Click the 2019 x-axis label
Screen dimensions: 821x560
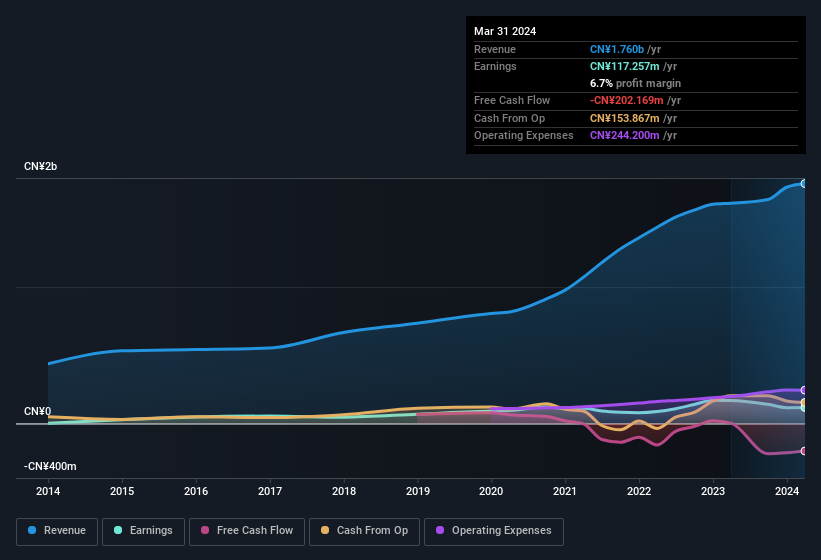[x=417, y=491]
